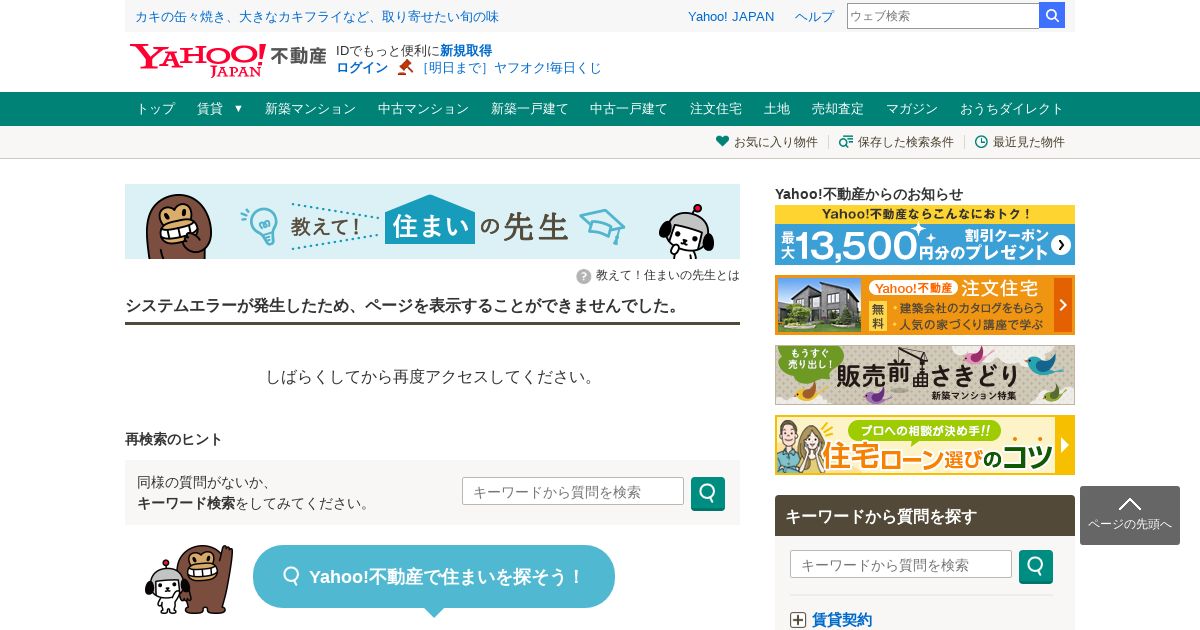Click the monkey and robot mascot image

coord(190,579)
